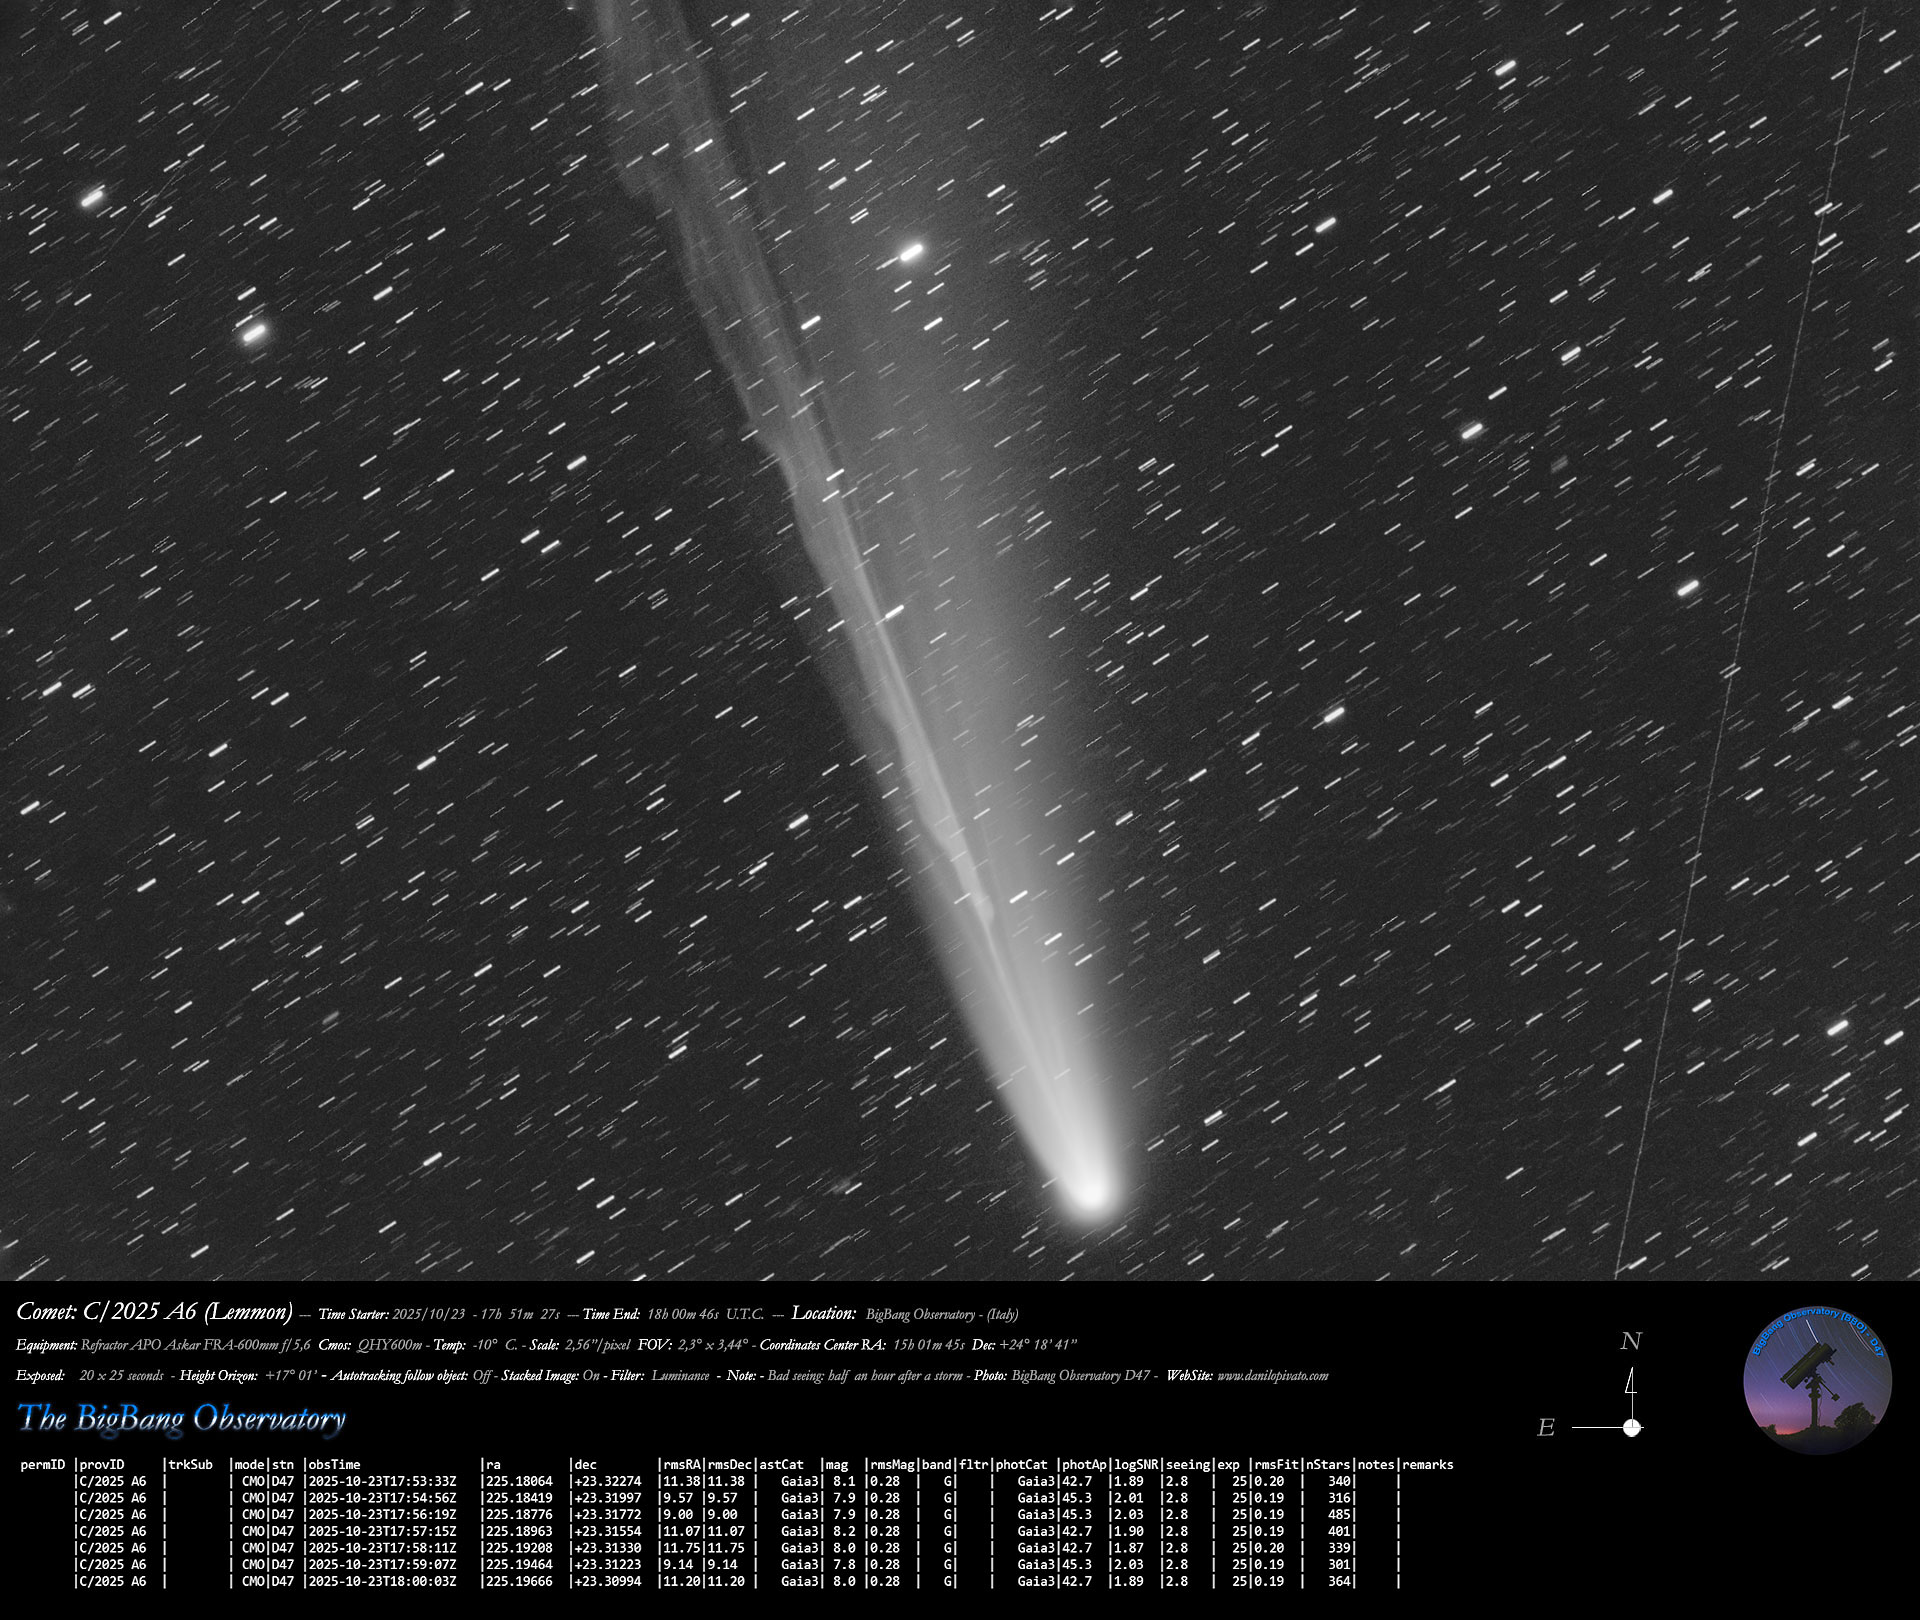Screen dimensions: 1920x1620
Task: Click the 'N' north direction label
Action: pyautogui.click(x=1630, y=1342)
